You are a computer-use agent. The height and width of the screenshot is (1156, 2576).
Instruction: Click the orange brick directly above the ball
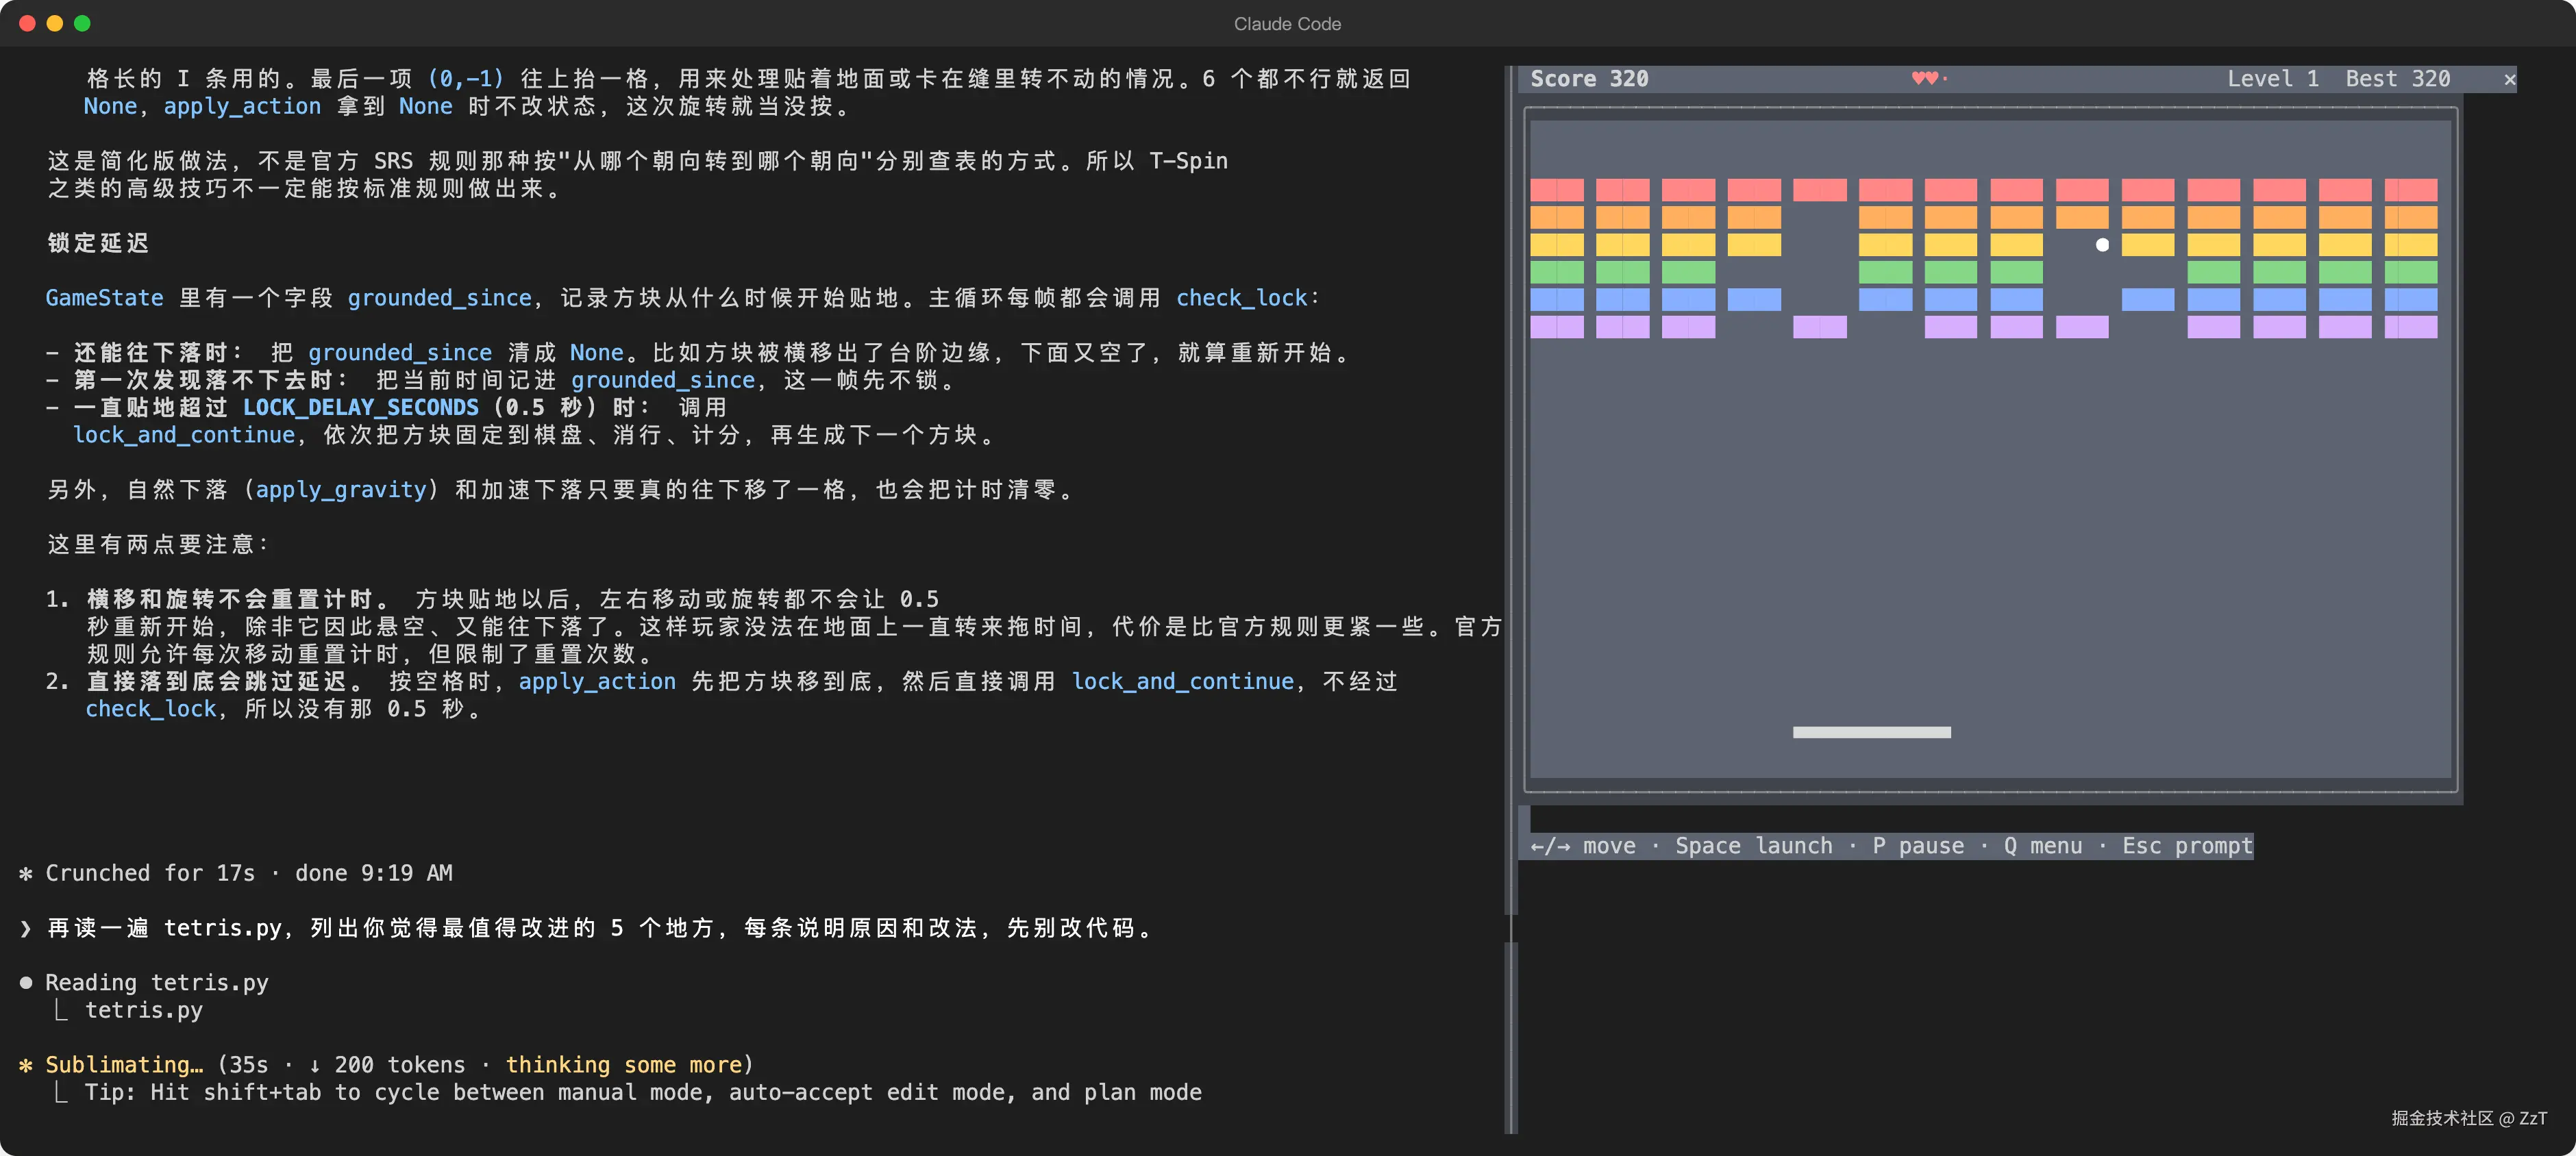[2082, 217]
